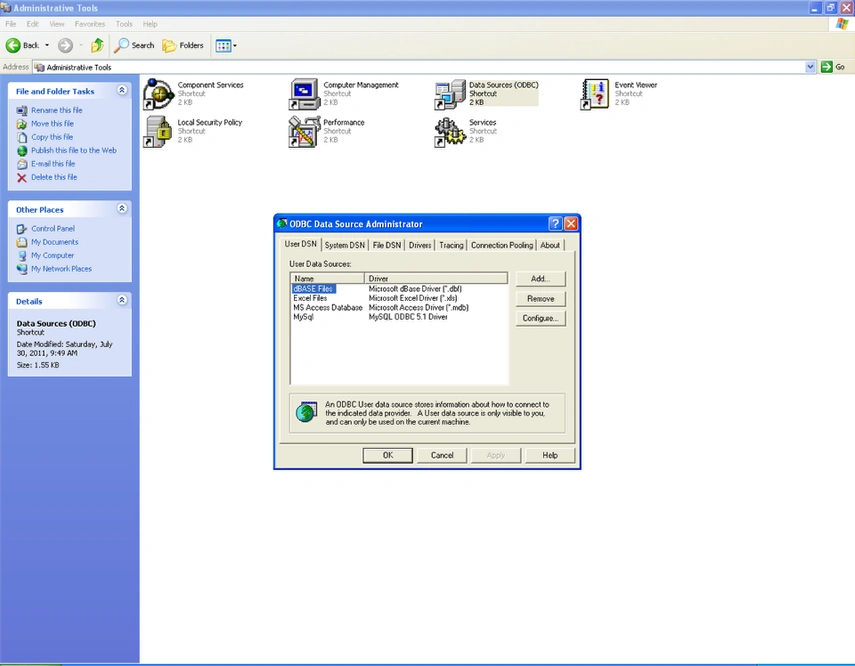Switch to the File DSN tab
The image size is (855, 666).
387,245
